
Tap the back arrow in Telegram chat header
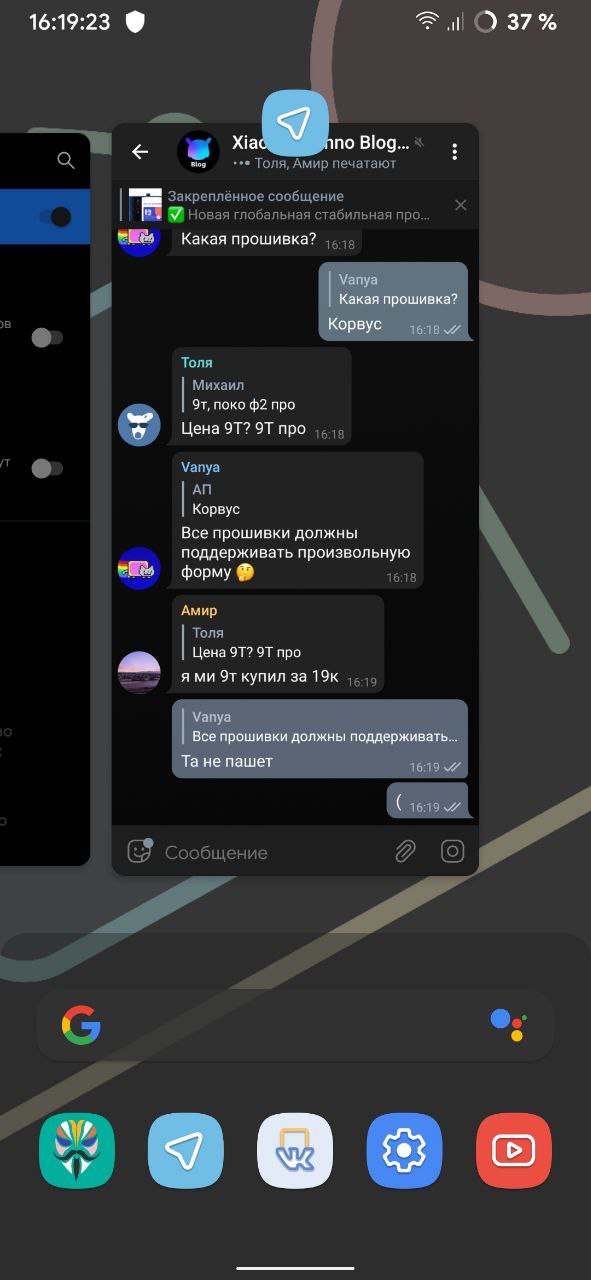[x=140, y=152]
